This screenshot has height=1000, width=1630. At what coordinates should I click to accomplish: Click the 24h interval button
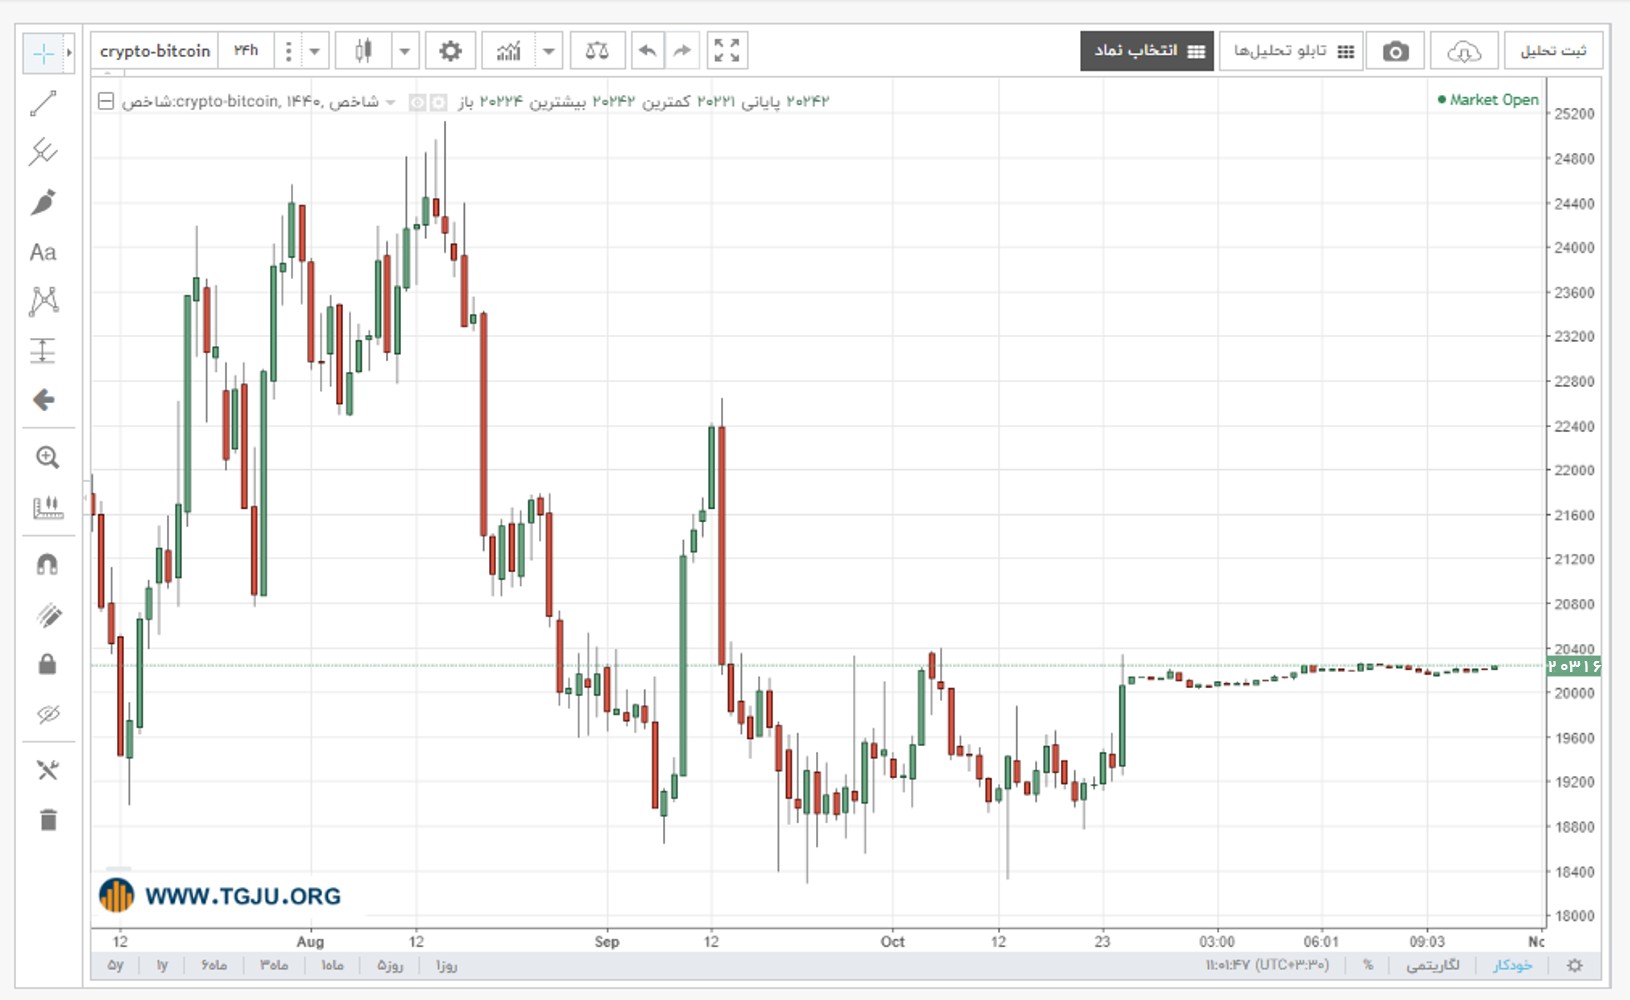(x=246, y=51)
